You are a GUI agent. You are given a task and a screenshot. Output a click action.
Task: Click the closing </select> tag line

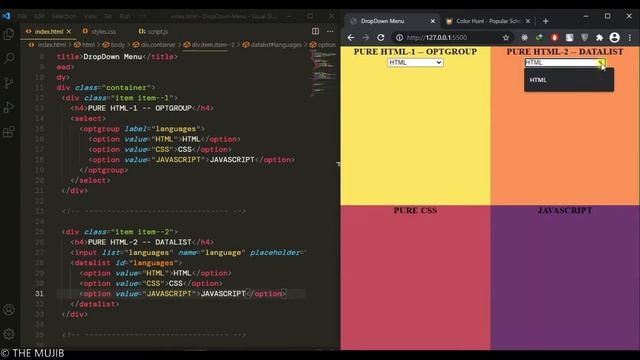pyautogui.click(x=90, y=180)
